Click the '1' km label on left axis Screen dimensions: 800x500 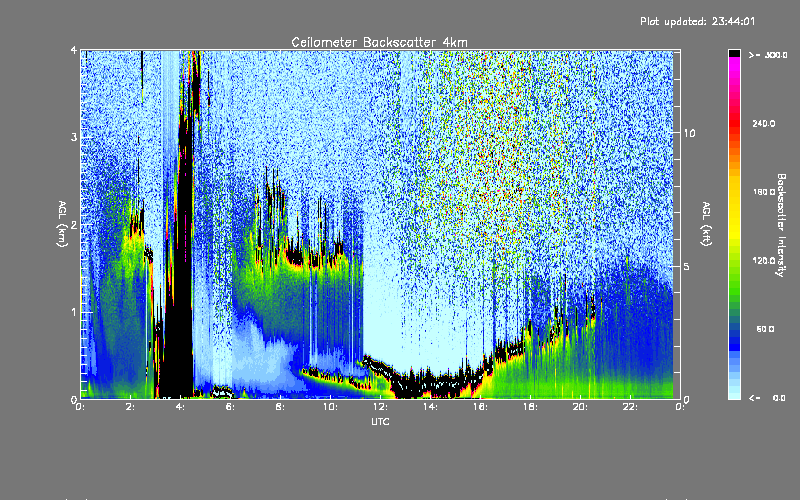coord(74,312)
